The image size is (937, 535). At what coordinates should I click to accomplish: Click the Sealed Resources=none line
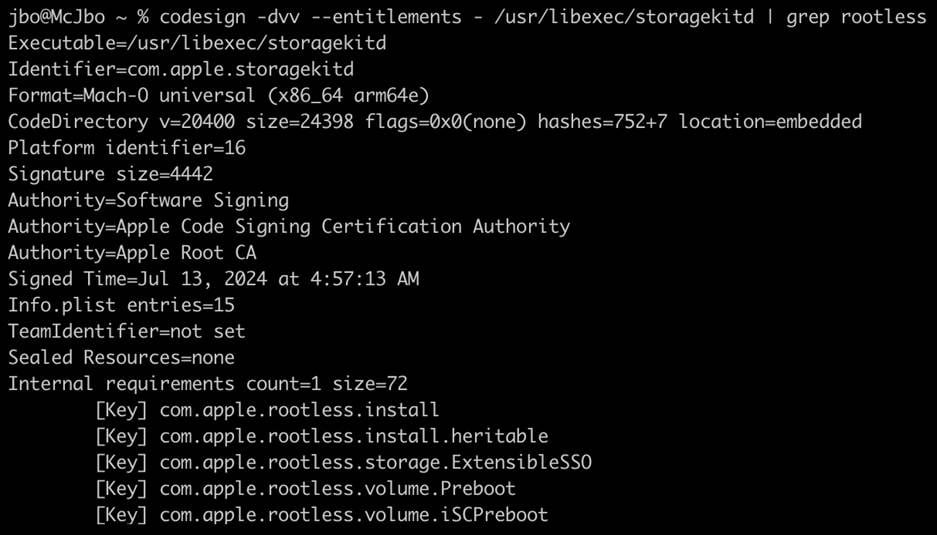click(x=121, y=357)
